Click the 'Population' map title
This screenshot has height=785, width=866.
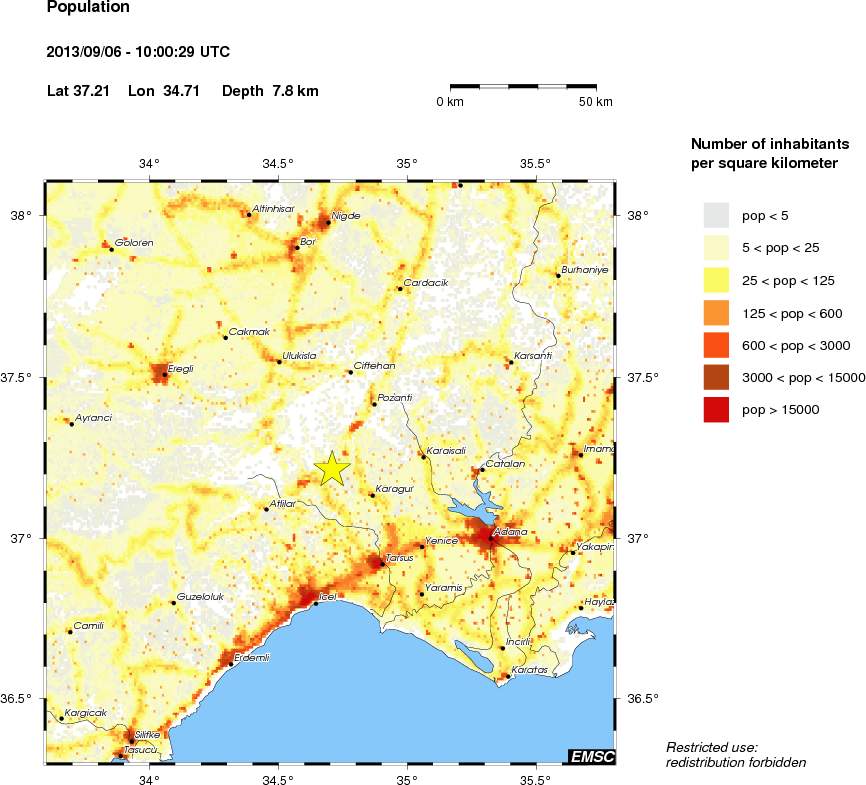(x=88, y=7)
